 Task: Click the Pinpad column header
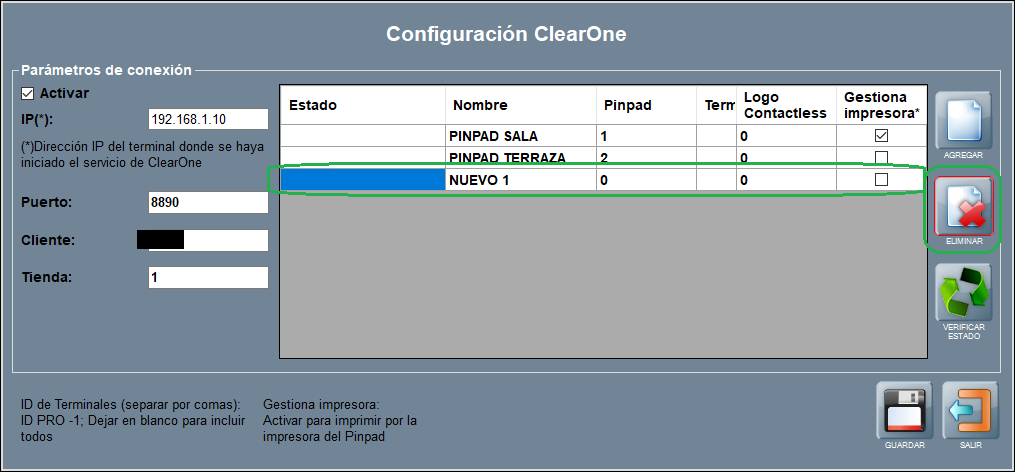pyautogui.click(x=646, y=105)
